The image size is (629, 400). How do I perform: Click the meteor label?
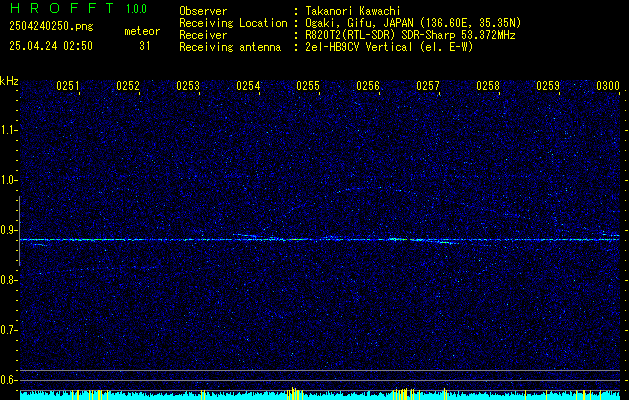tap(142, 31)
